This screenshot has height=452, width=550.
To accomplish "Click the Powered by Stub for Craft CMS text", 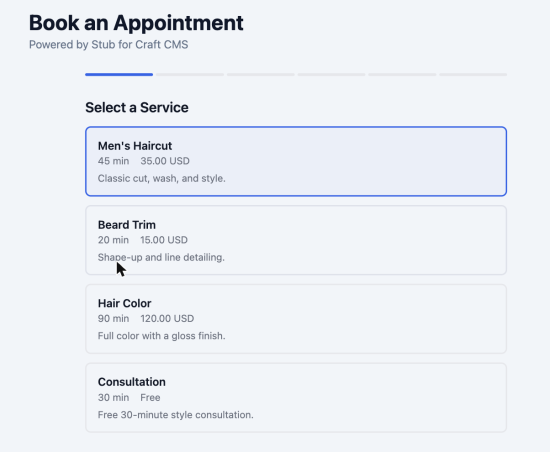I will coord(108,45).
